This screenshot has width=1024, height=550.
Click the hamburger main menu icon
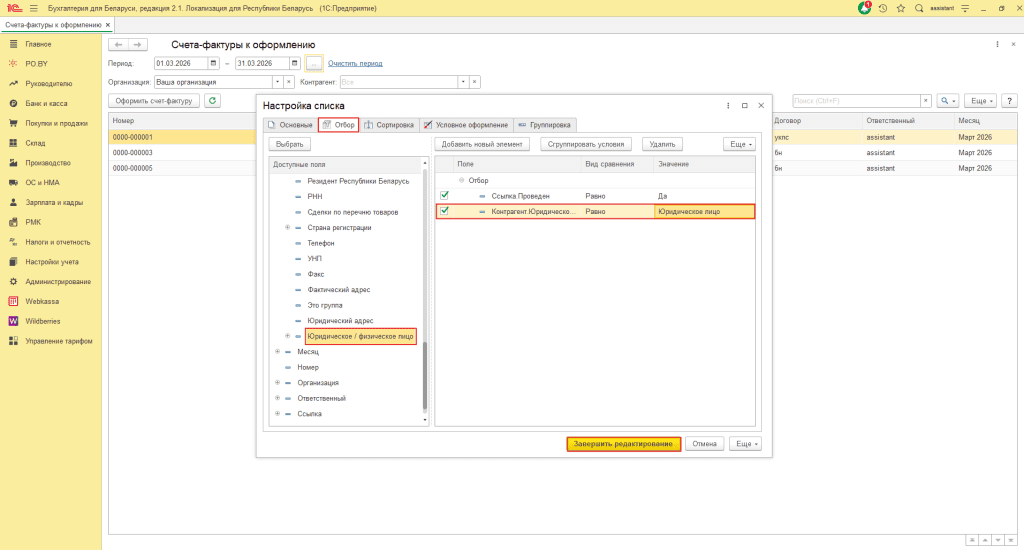click(x=33, y=8)
